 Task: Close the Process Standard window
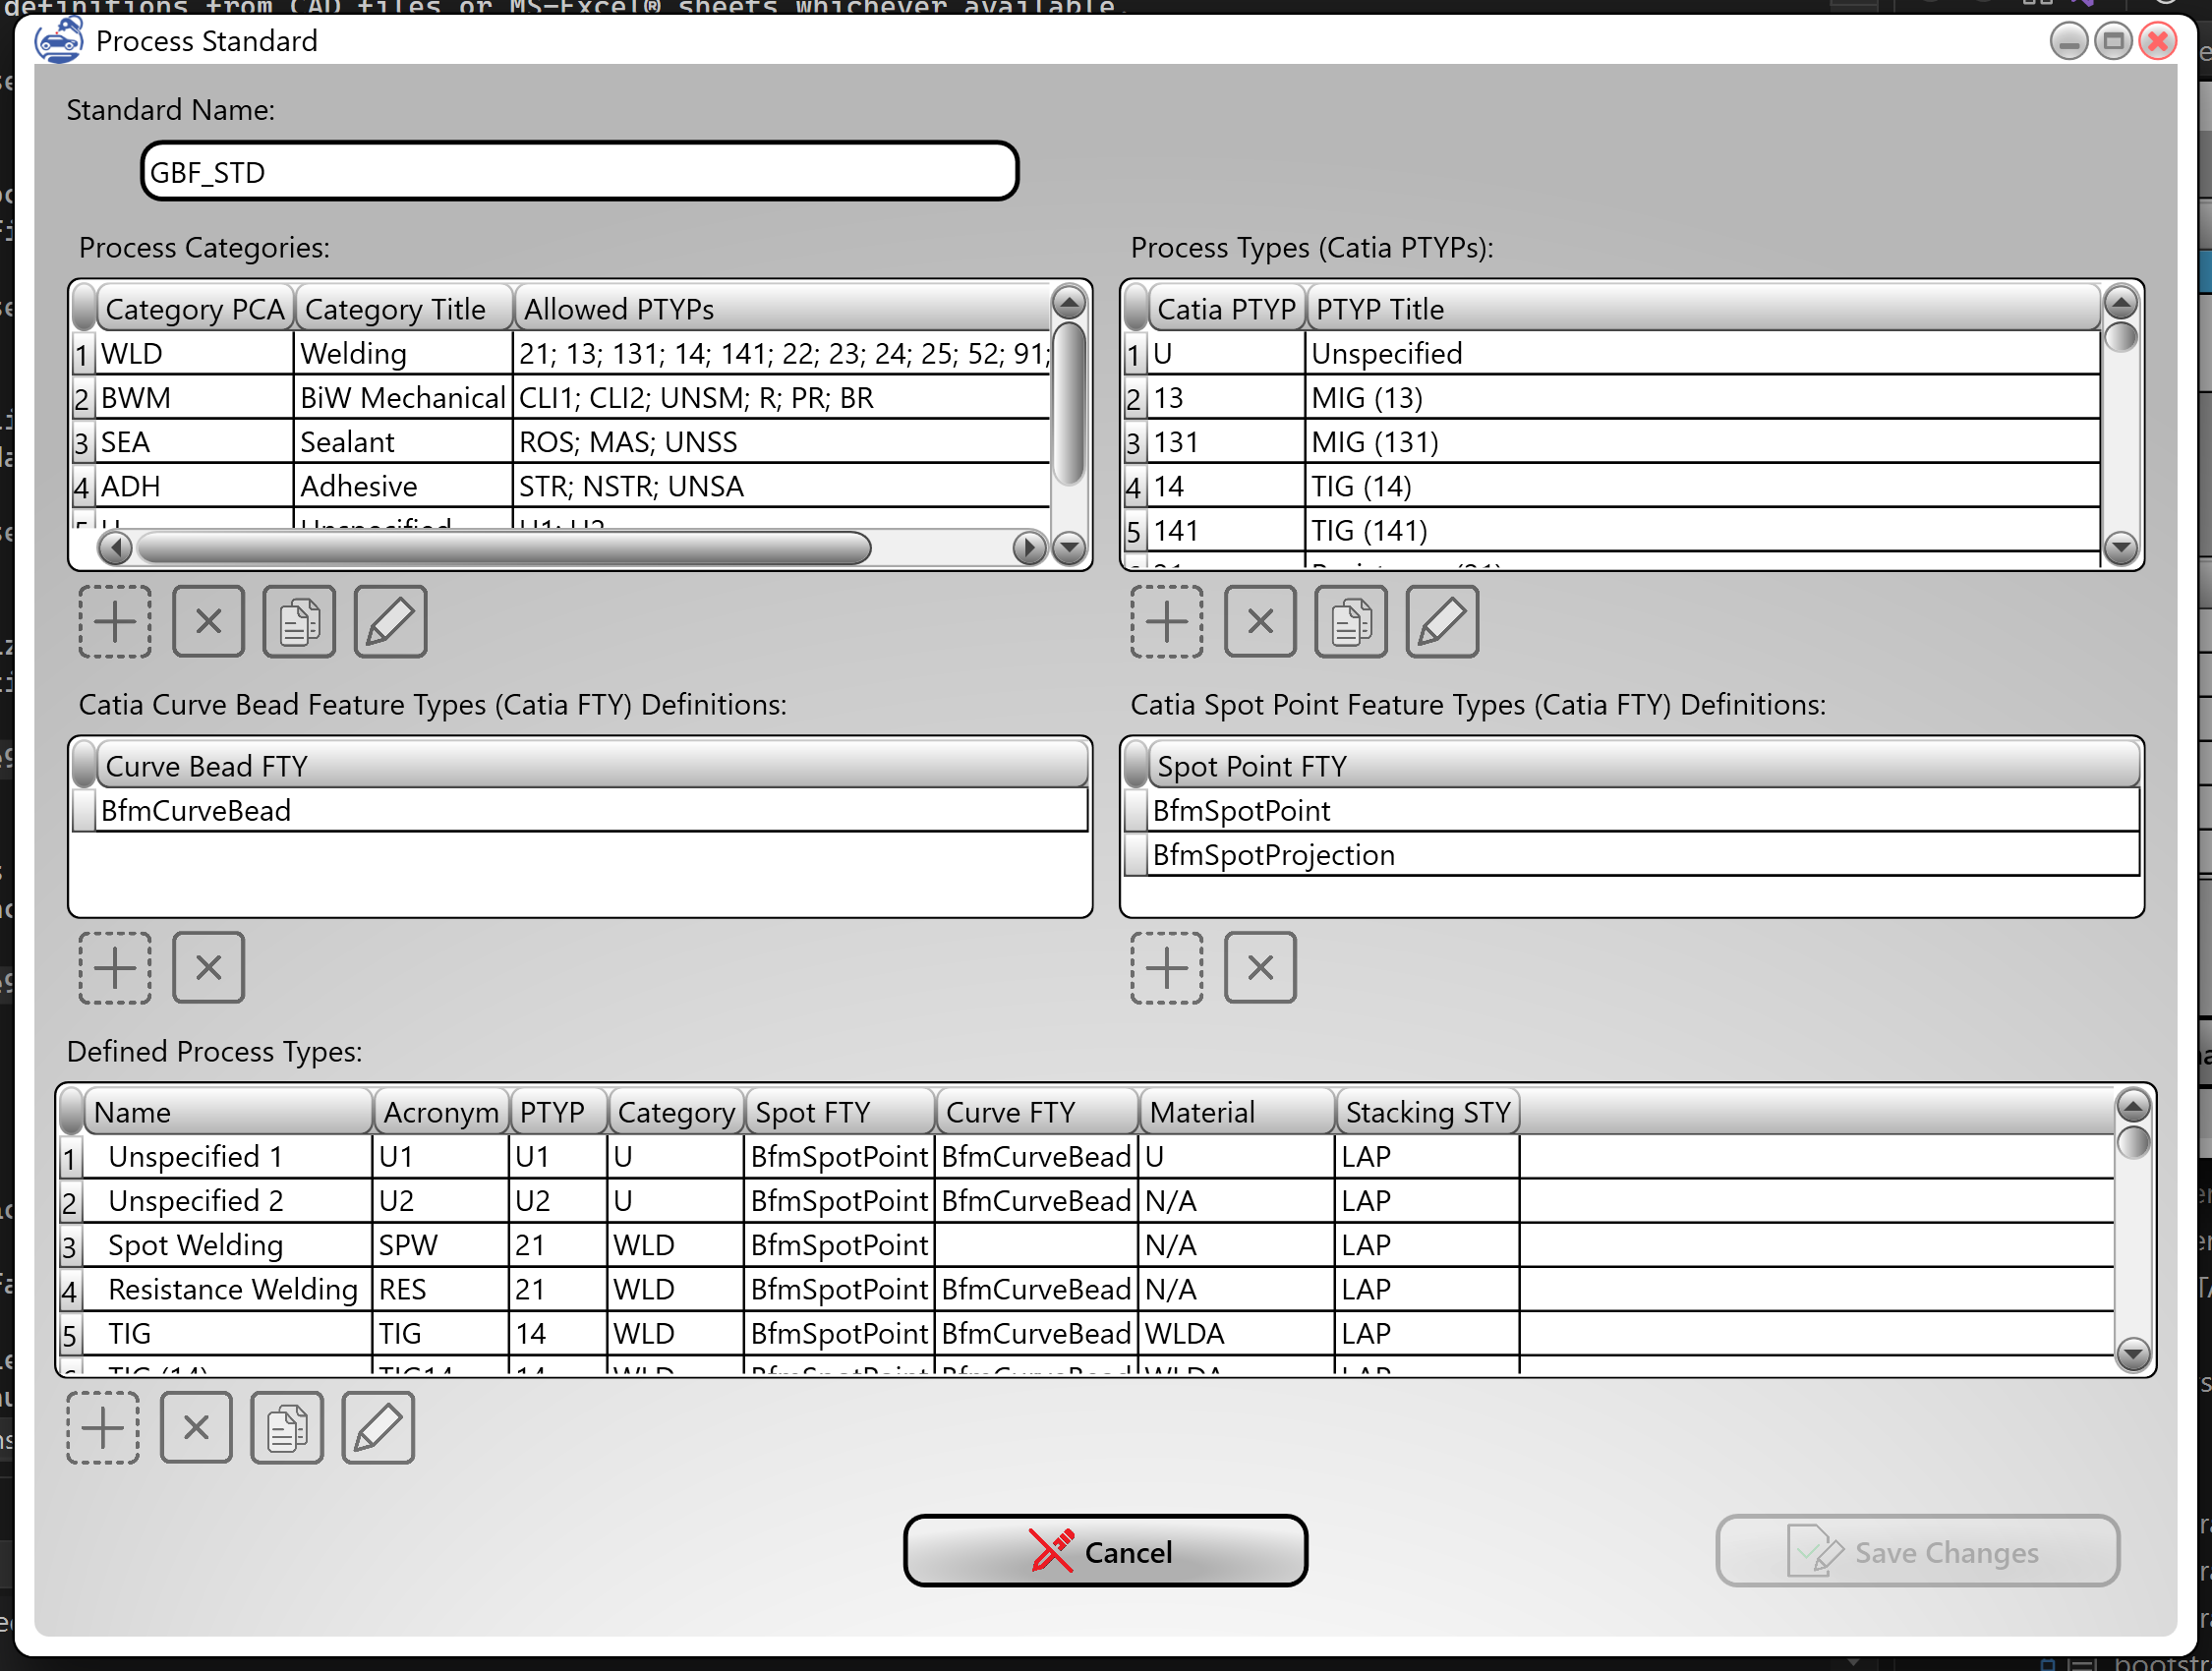tap(2158, 41)
